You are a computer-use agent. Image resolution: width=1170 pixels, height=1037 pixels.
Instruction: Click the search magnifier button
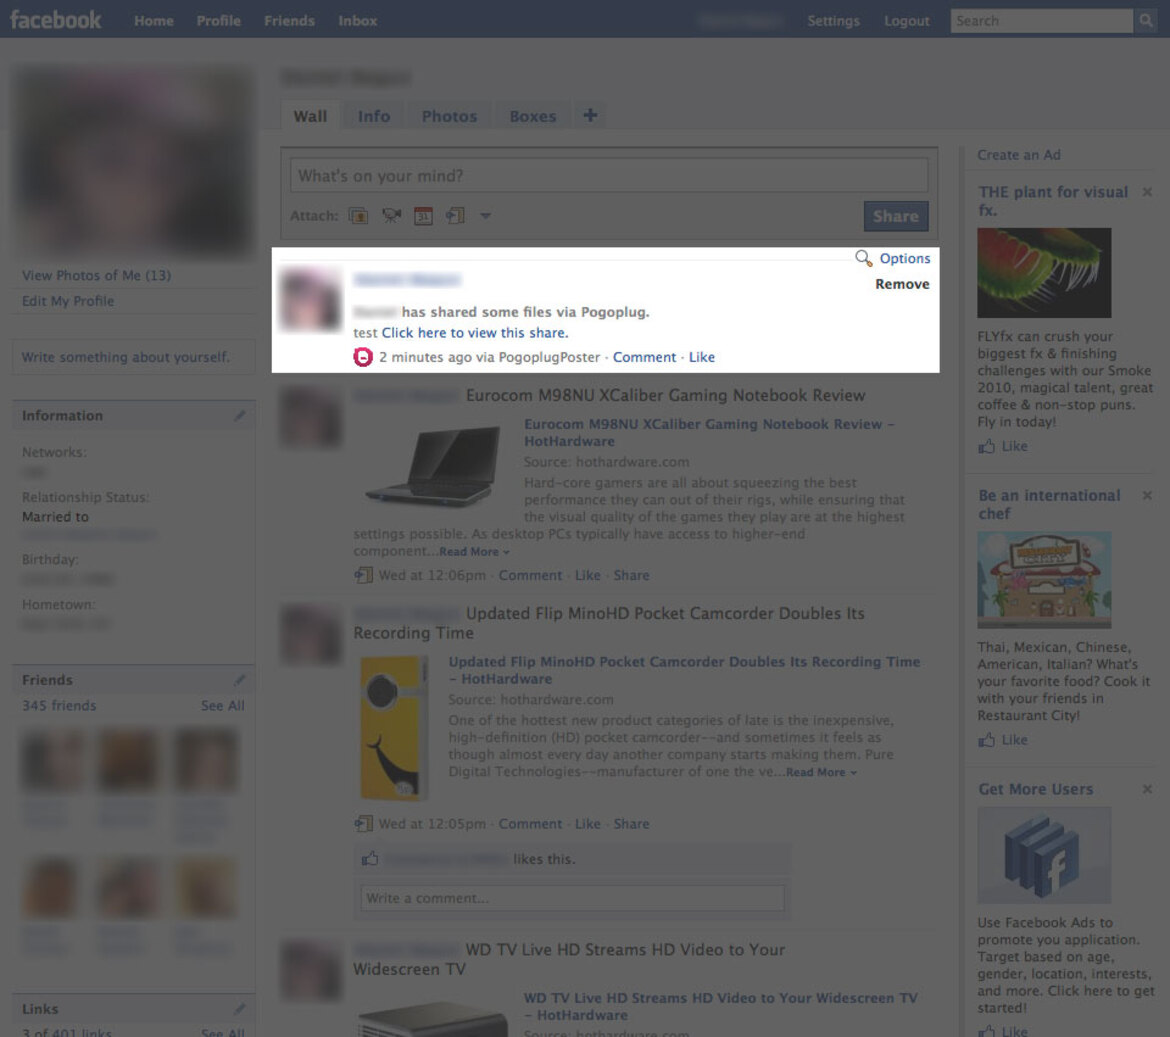coord(1146,21)
